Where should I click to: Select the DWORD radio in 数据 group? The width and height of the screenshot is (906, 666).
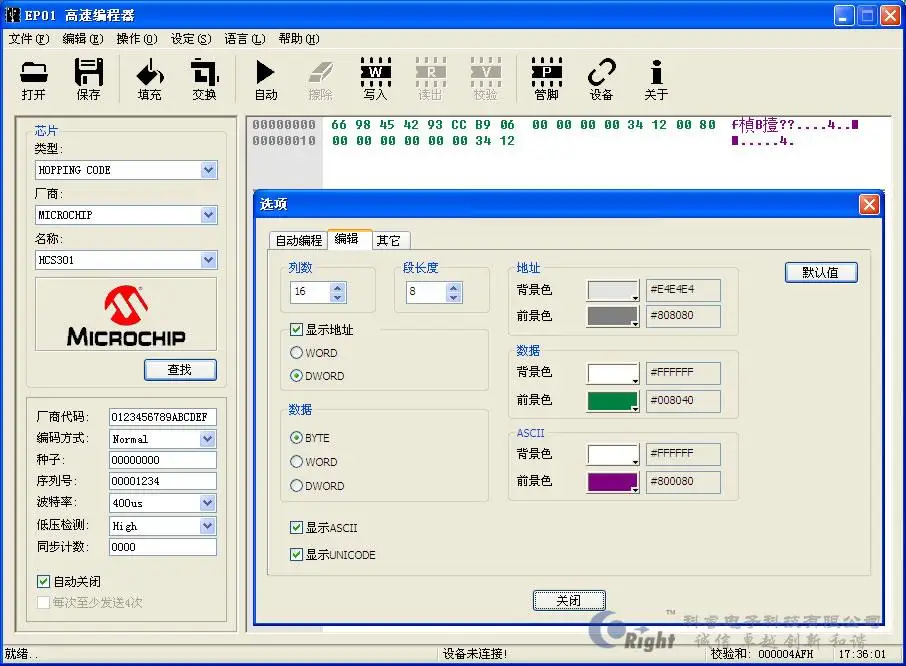pos(296,486)
